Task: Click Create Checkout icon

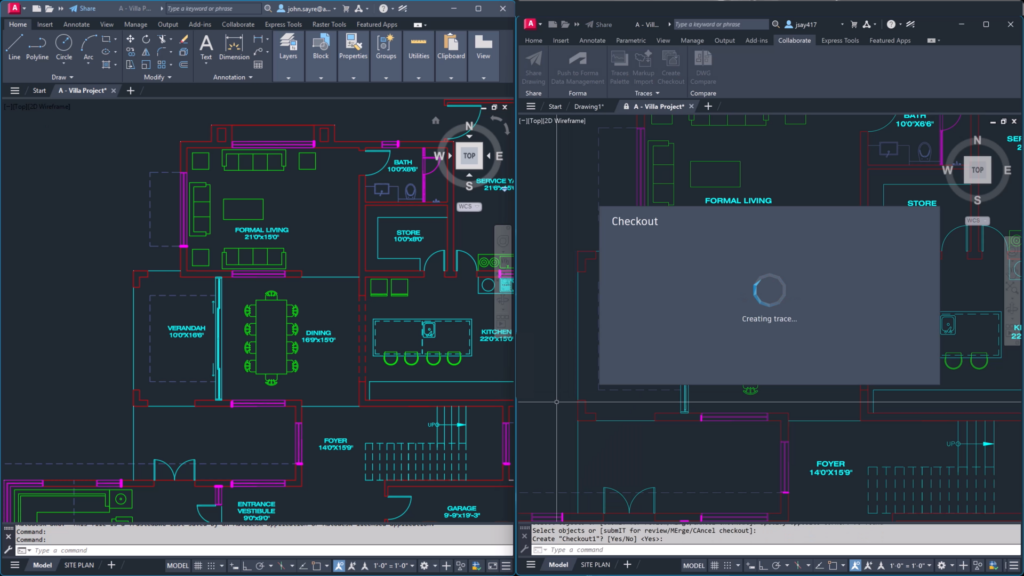Action: click(671, 68)
